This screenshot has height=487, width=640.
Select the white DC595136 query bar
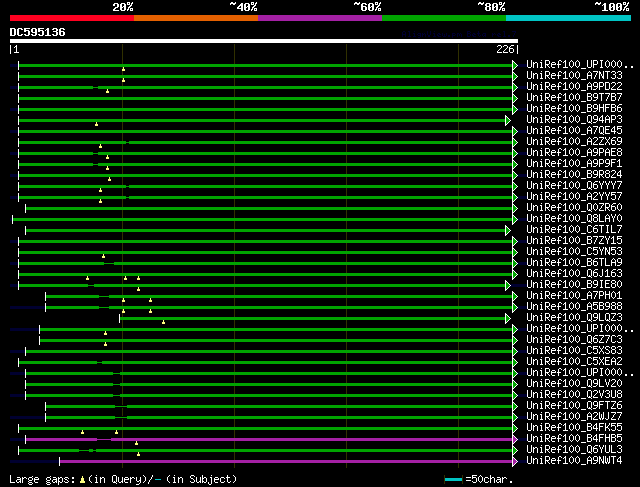264,41
